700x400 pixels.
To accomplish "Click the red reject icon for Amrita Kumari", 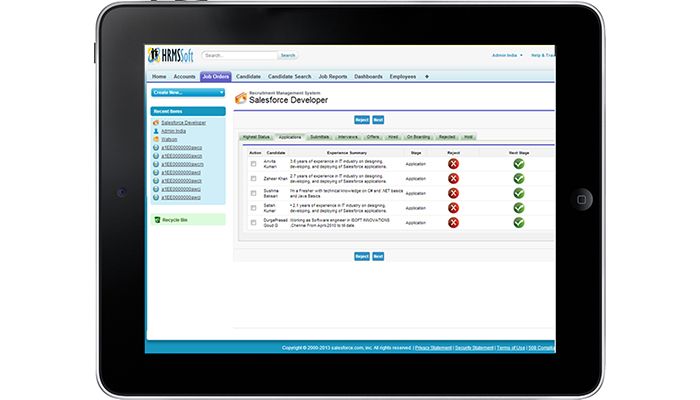I will (x=453, y=164).
